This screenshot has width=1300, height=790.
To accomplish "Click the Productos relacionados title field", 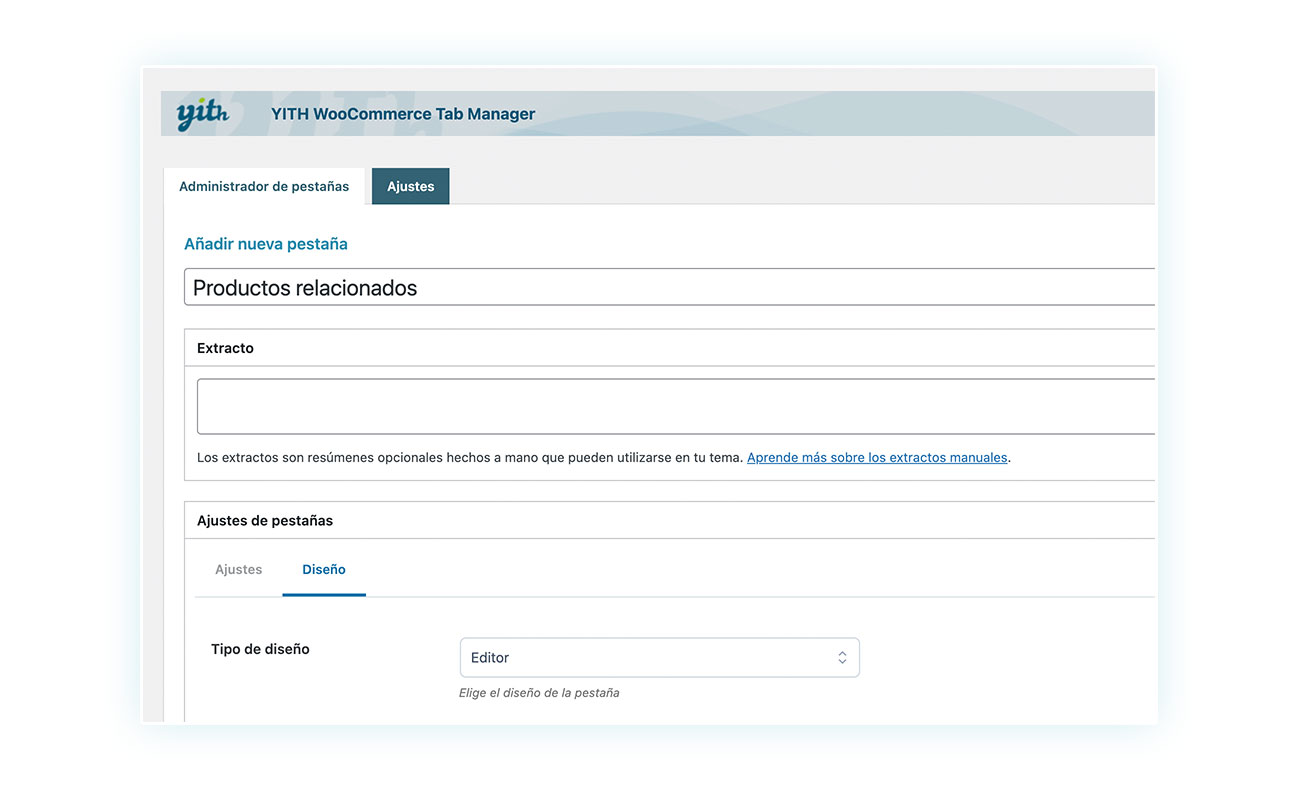I will (670, 288).
